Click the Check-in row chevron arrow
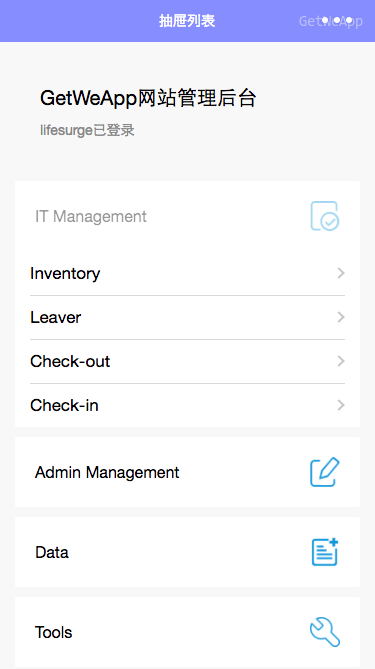This screenshot has width=375, height=669. [x=340, y=405]
